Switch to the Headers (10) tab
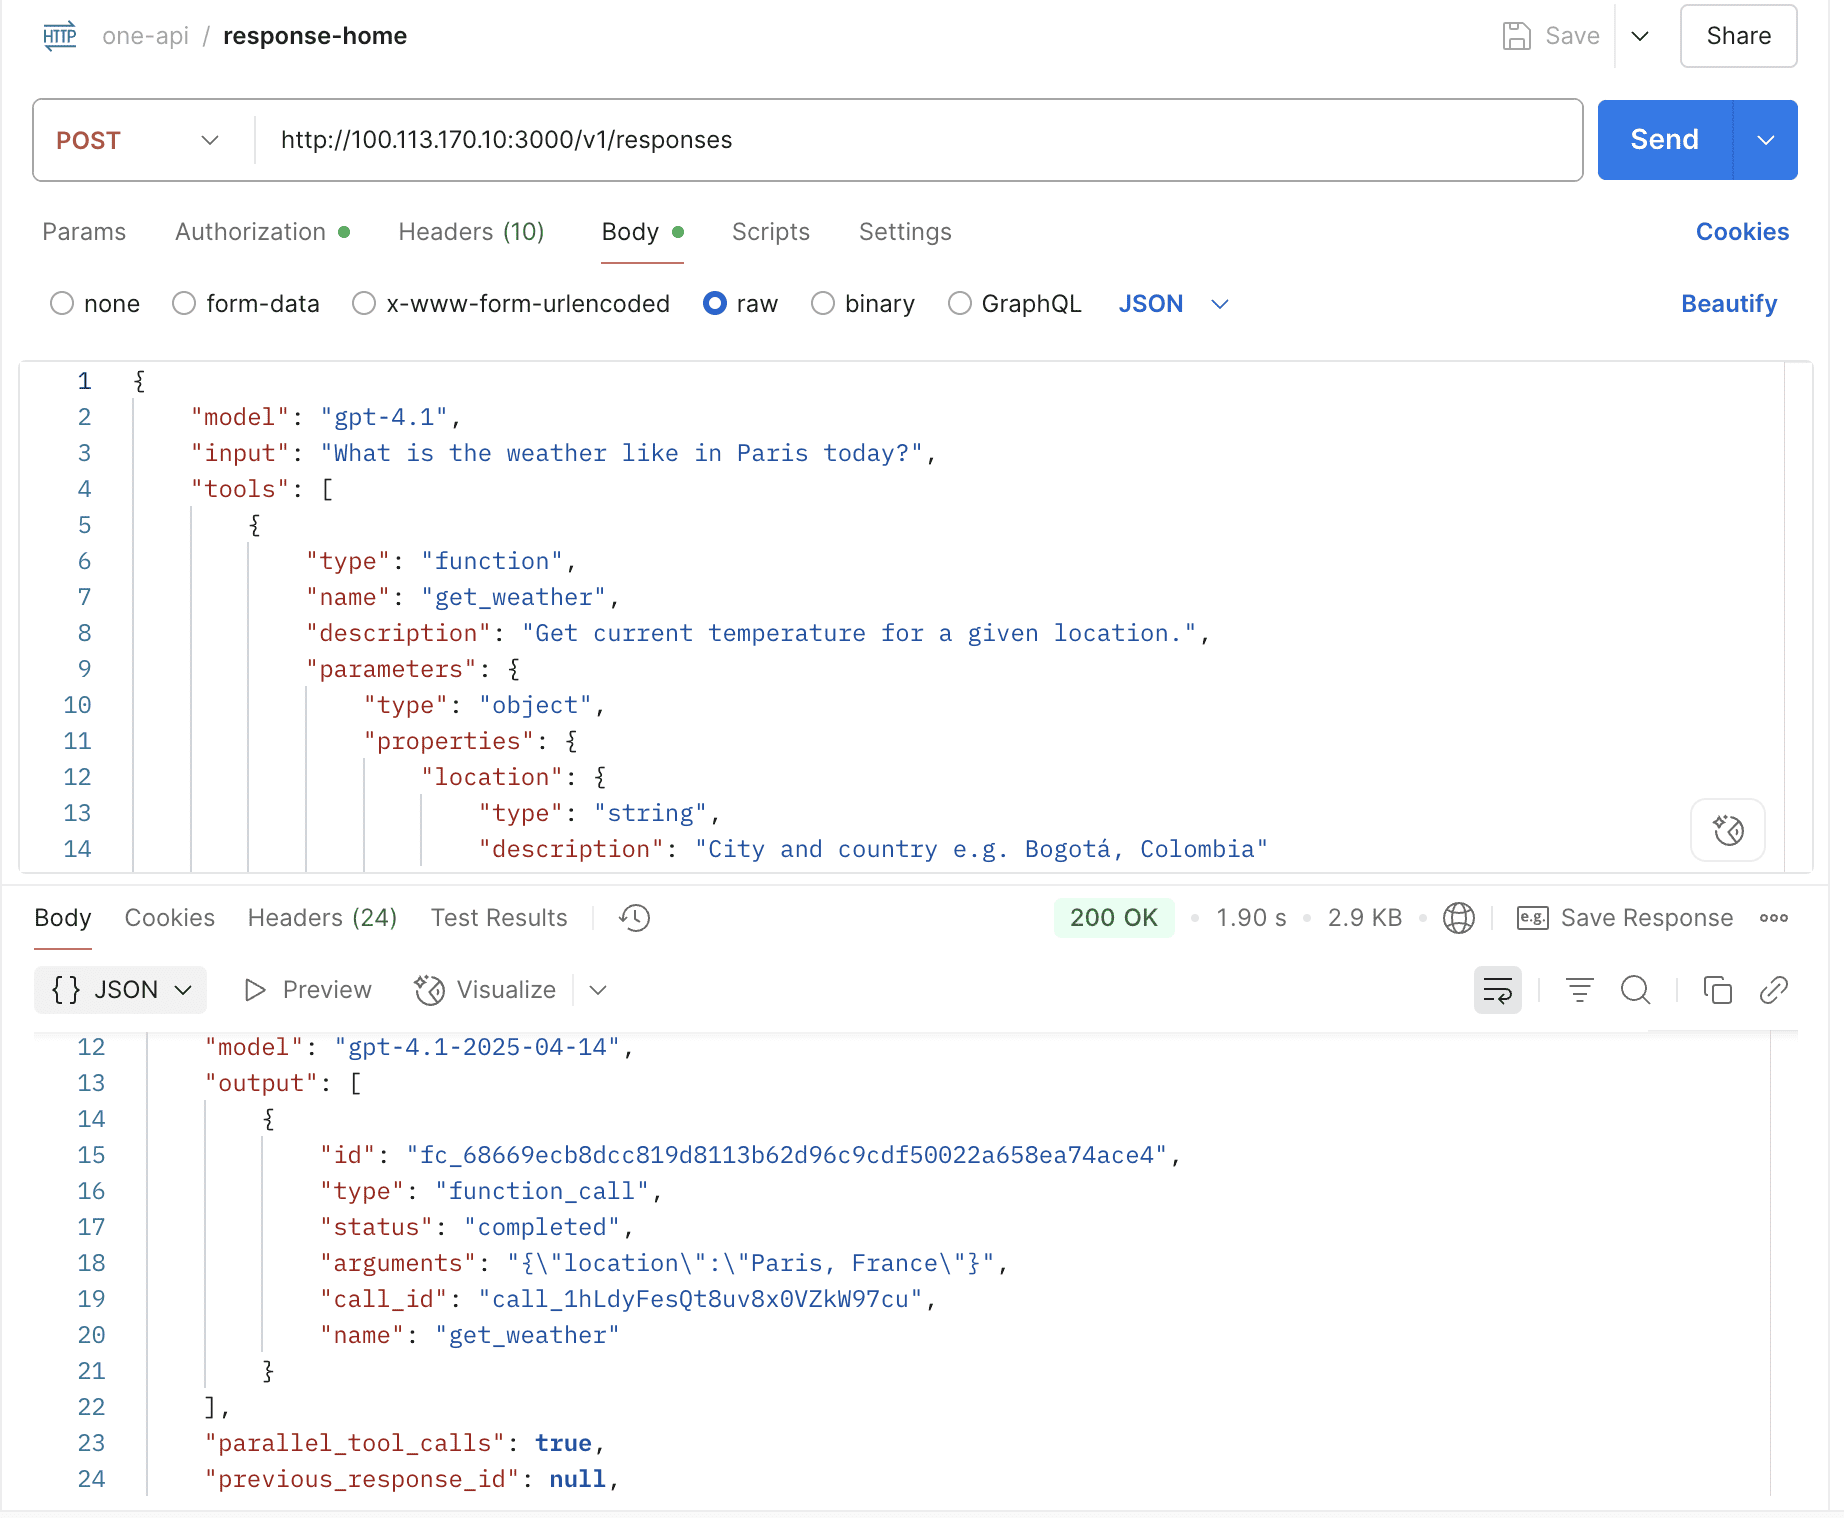The height and width of the screenshot is (1518, 1844). point(470,232)
